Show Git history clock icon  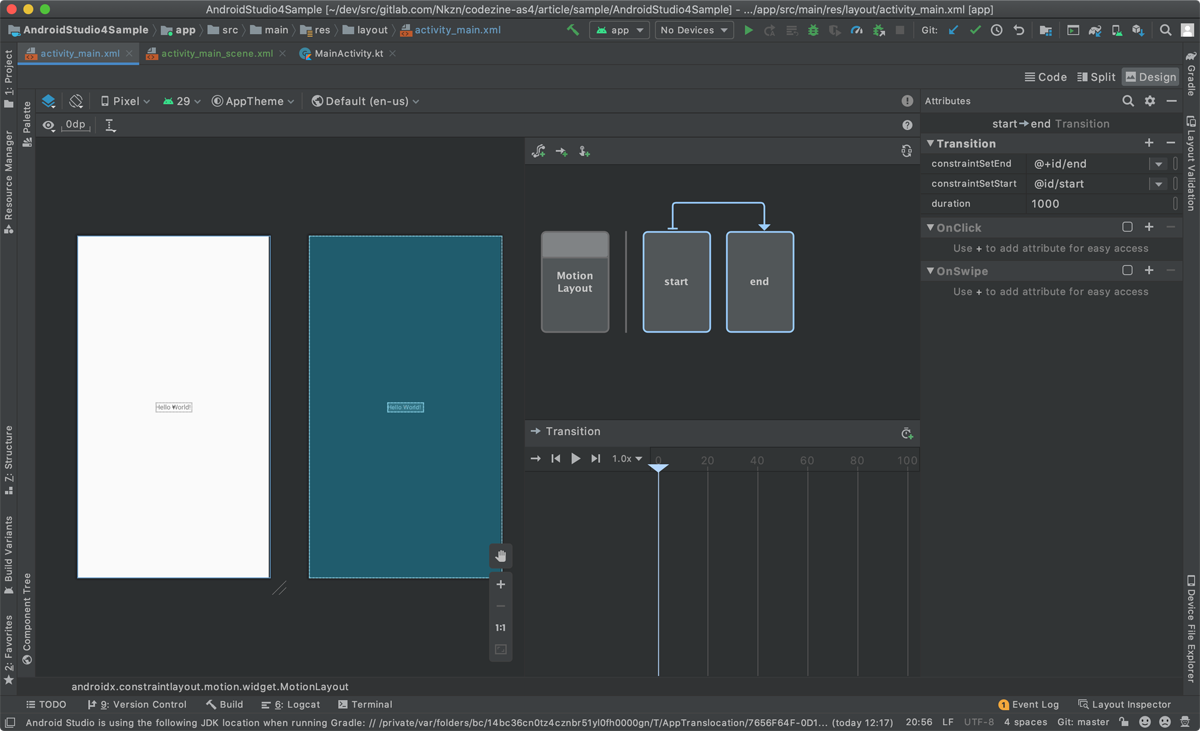pyautogui.click(x=997, y=30)
